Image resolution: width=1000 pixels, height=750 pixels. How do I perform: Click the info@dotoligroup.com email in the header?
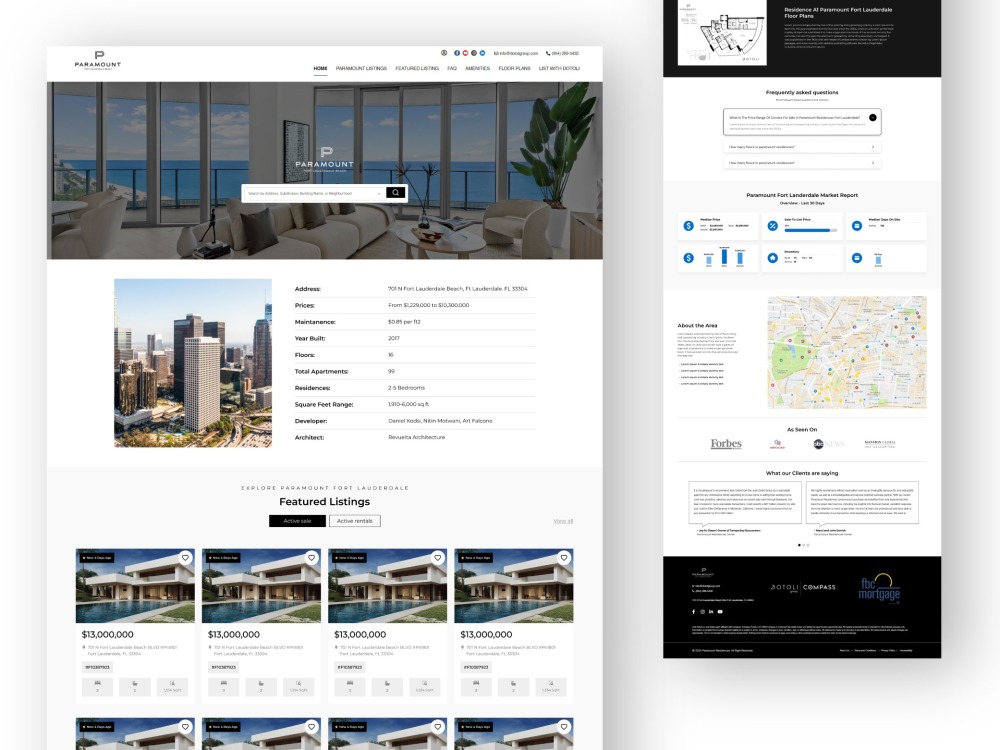tap(516, 54)
